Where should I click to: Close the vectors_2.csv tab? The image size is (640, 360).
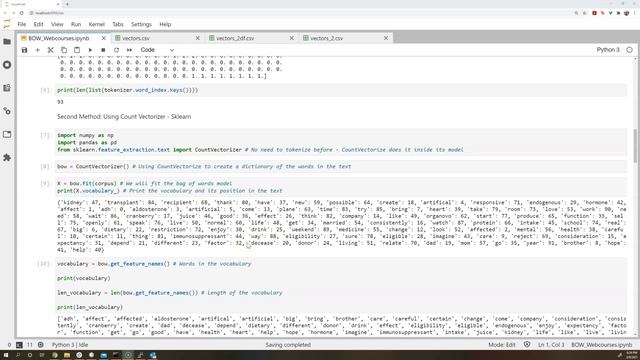386,38
